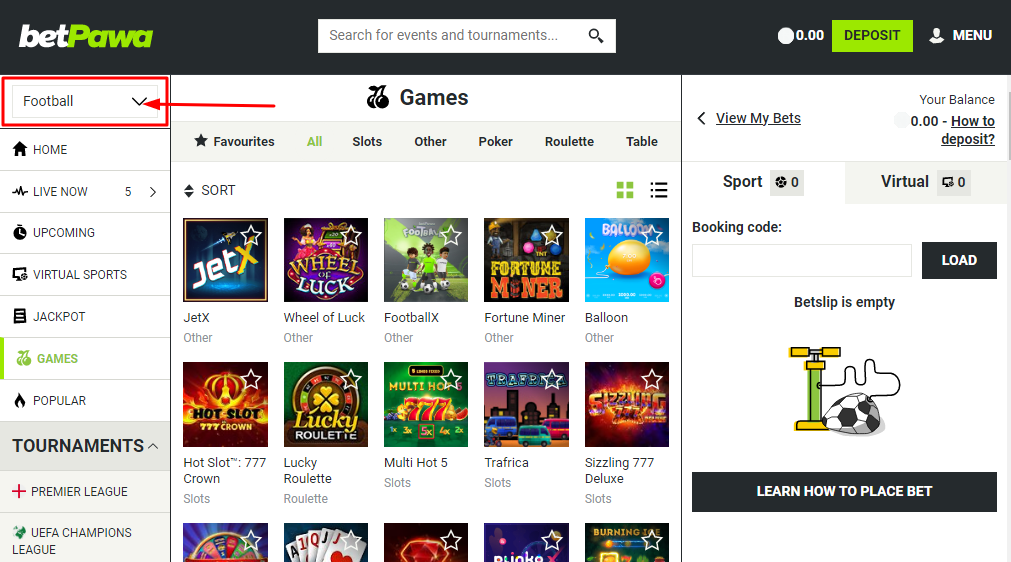
Task: Open the Sort options
Action: (210, 190)
